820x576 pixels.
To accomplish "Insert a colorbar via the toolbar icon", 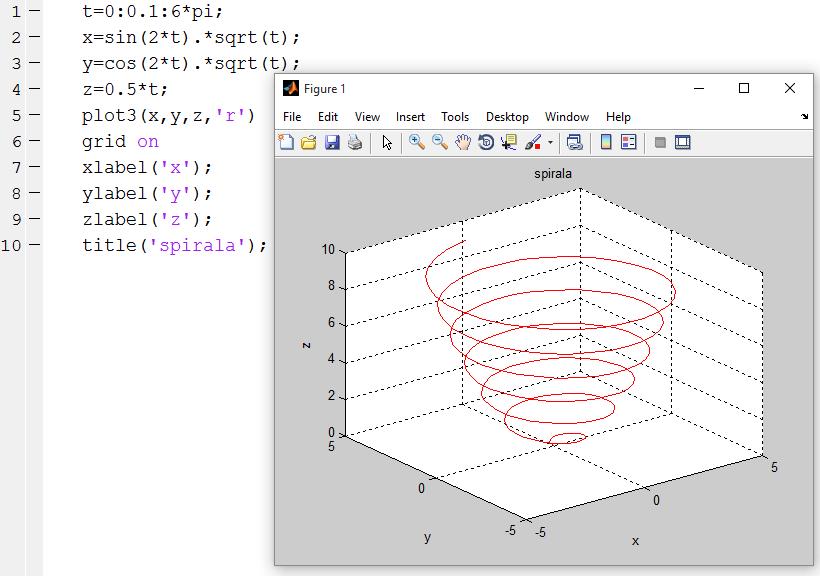I will pos(606,142).
